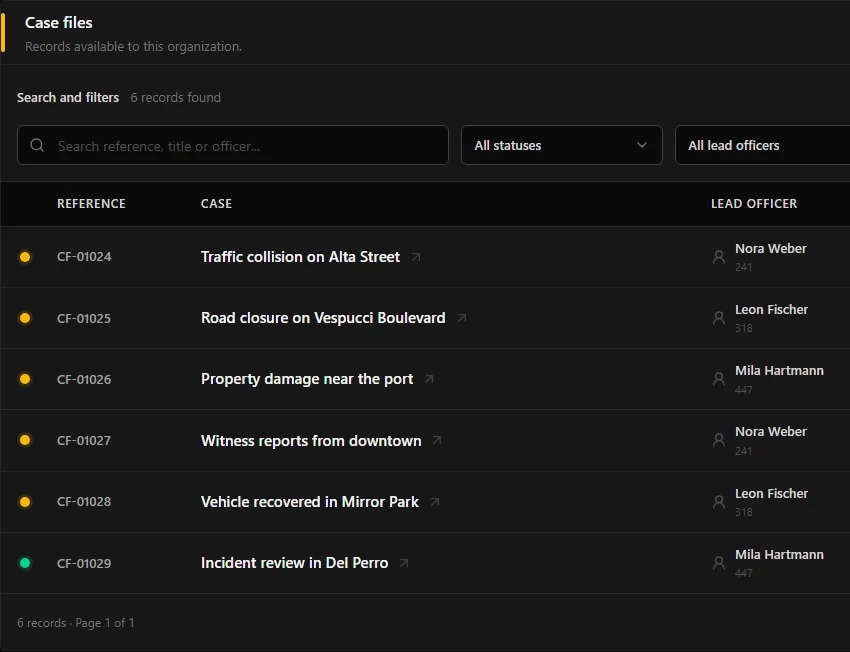Click officer avatar icon in CF-01027 row
Image resolution: width=850 pixels, height=652 pixels.
coord(719,440)
